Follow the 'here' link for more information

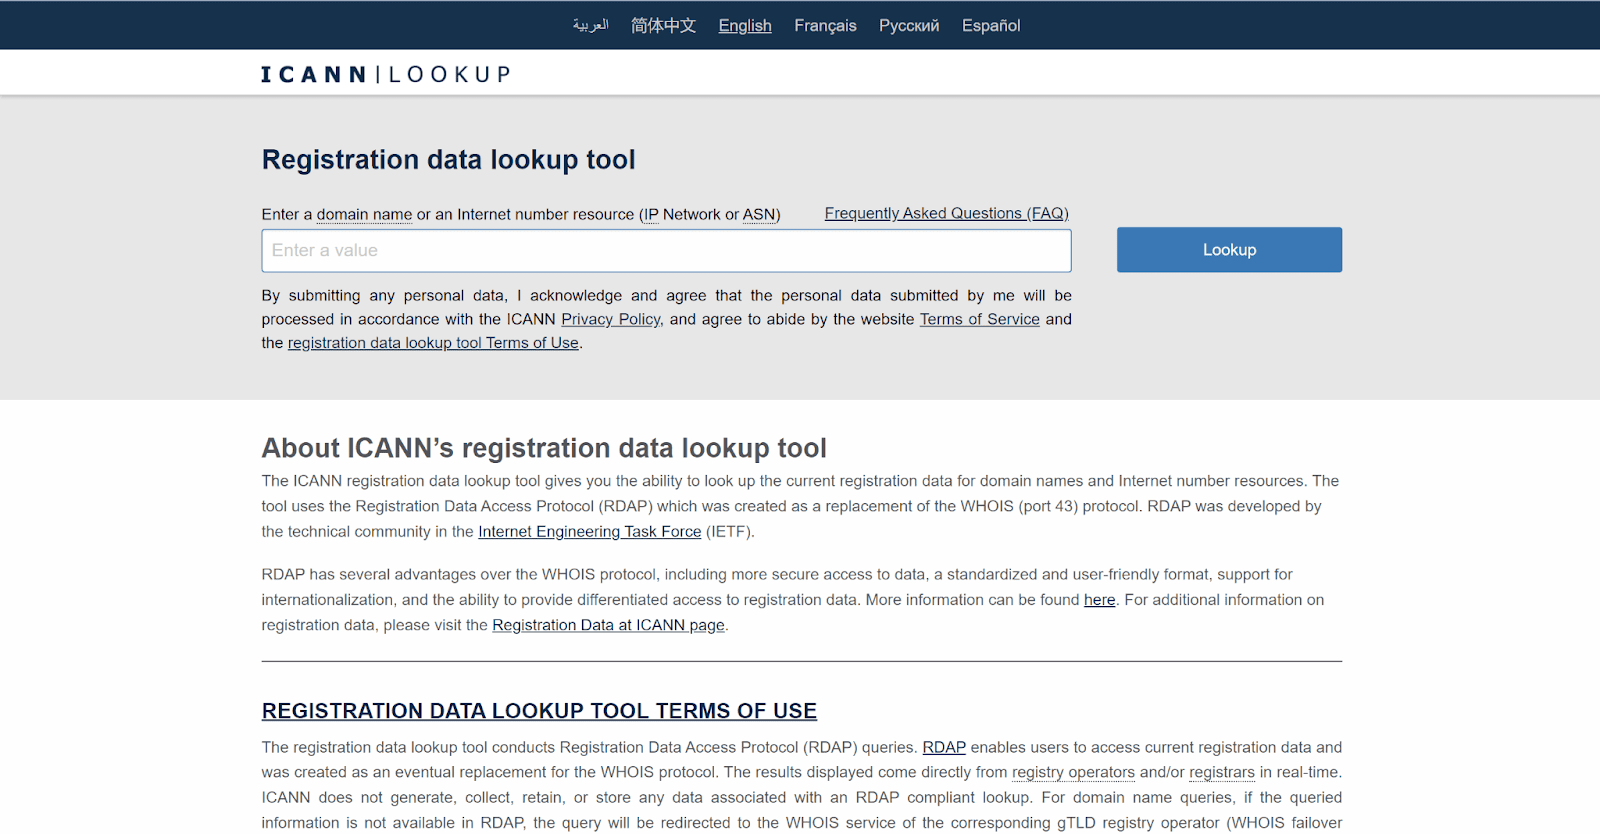pyautogui.click(x=1099, y=600)
